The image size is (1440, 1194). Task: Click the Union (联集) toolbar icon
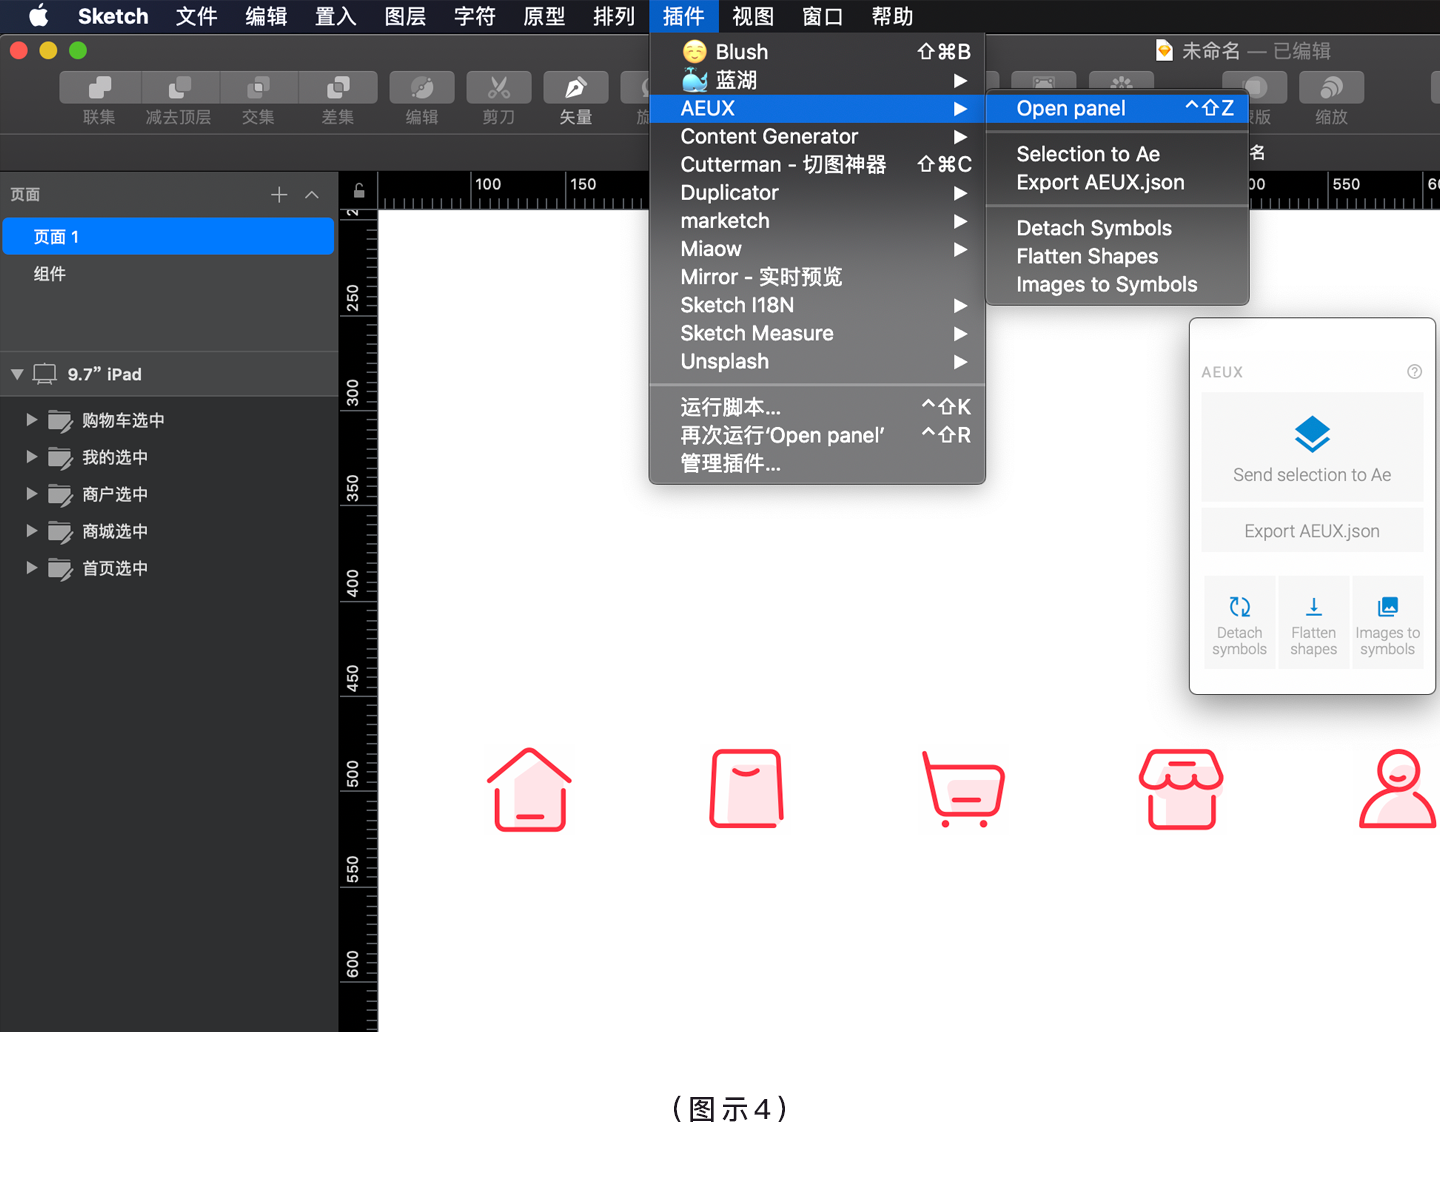coord(100,88)
